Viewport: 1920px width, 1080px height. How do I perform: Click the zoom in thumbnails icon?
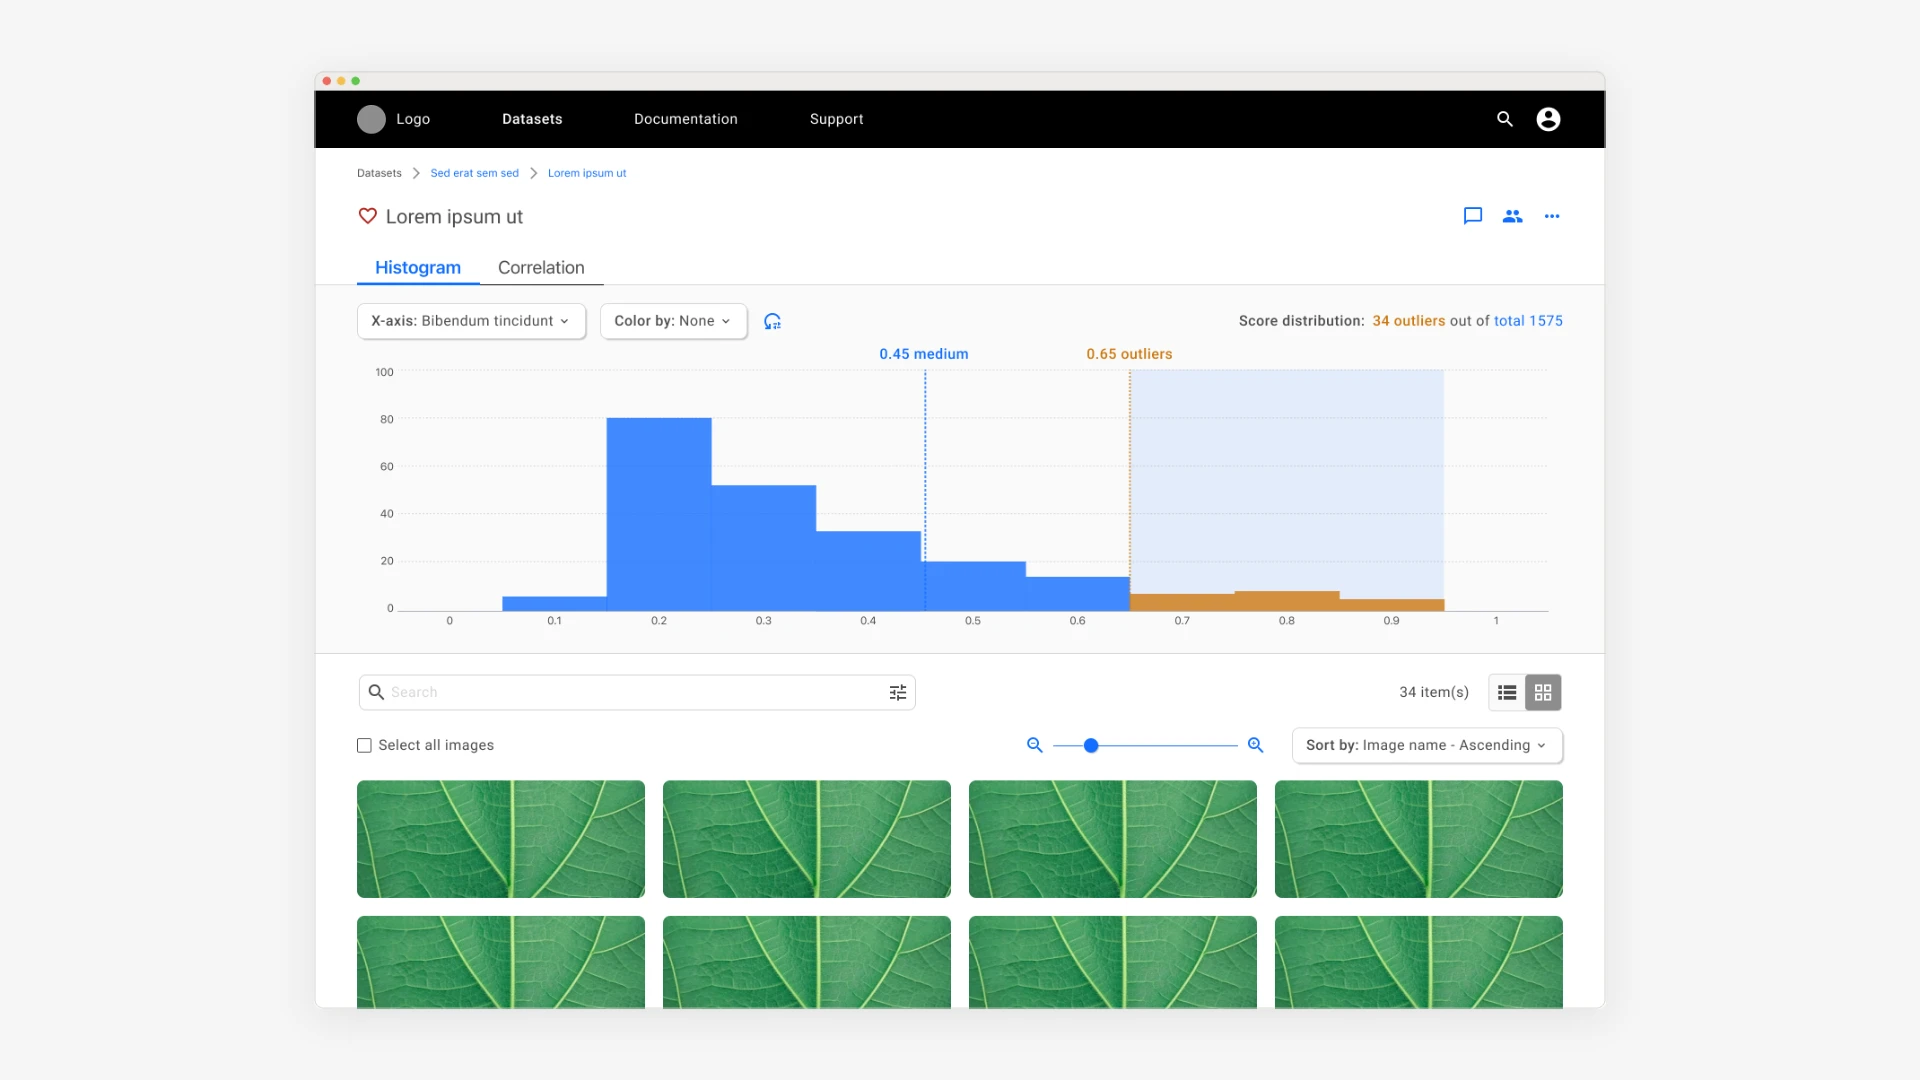(x=1256, y=745)
